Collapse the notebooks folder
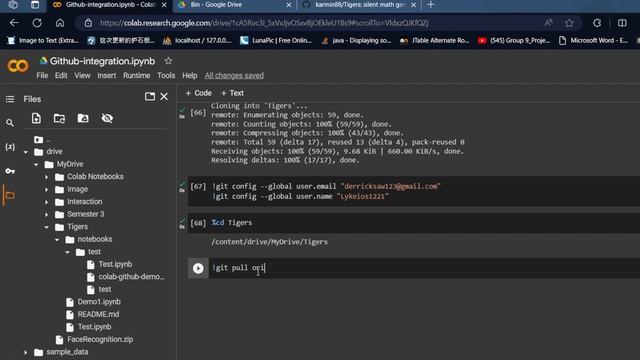640x360 pixels. point(57,240)
